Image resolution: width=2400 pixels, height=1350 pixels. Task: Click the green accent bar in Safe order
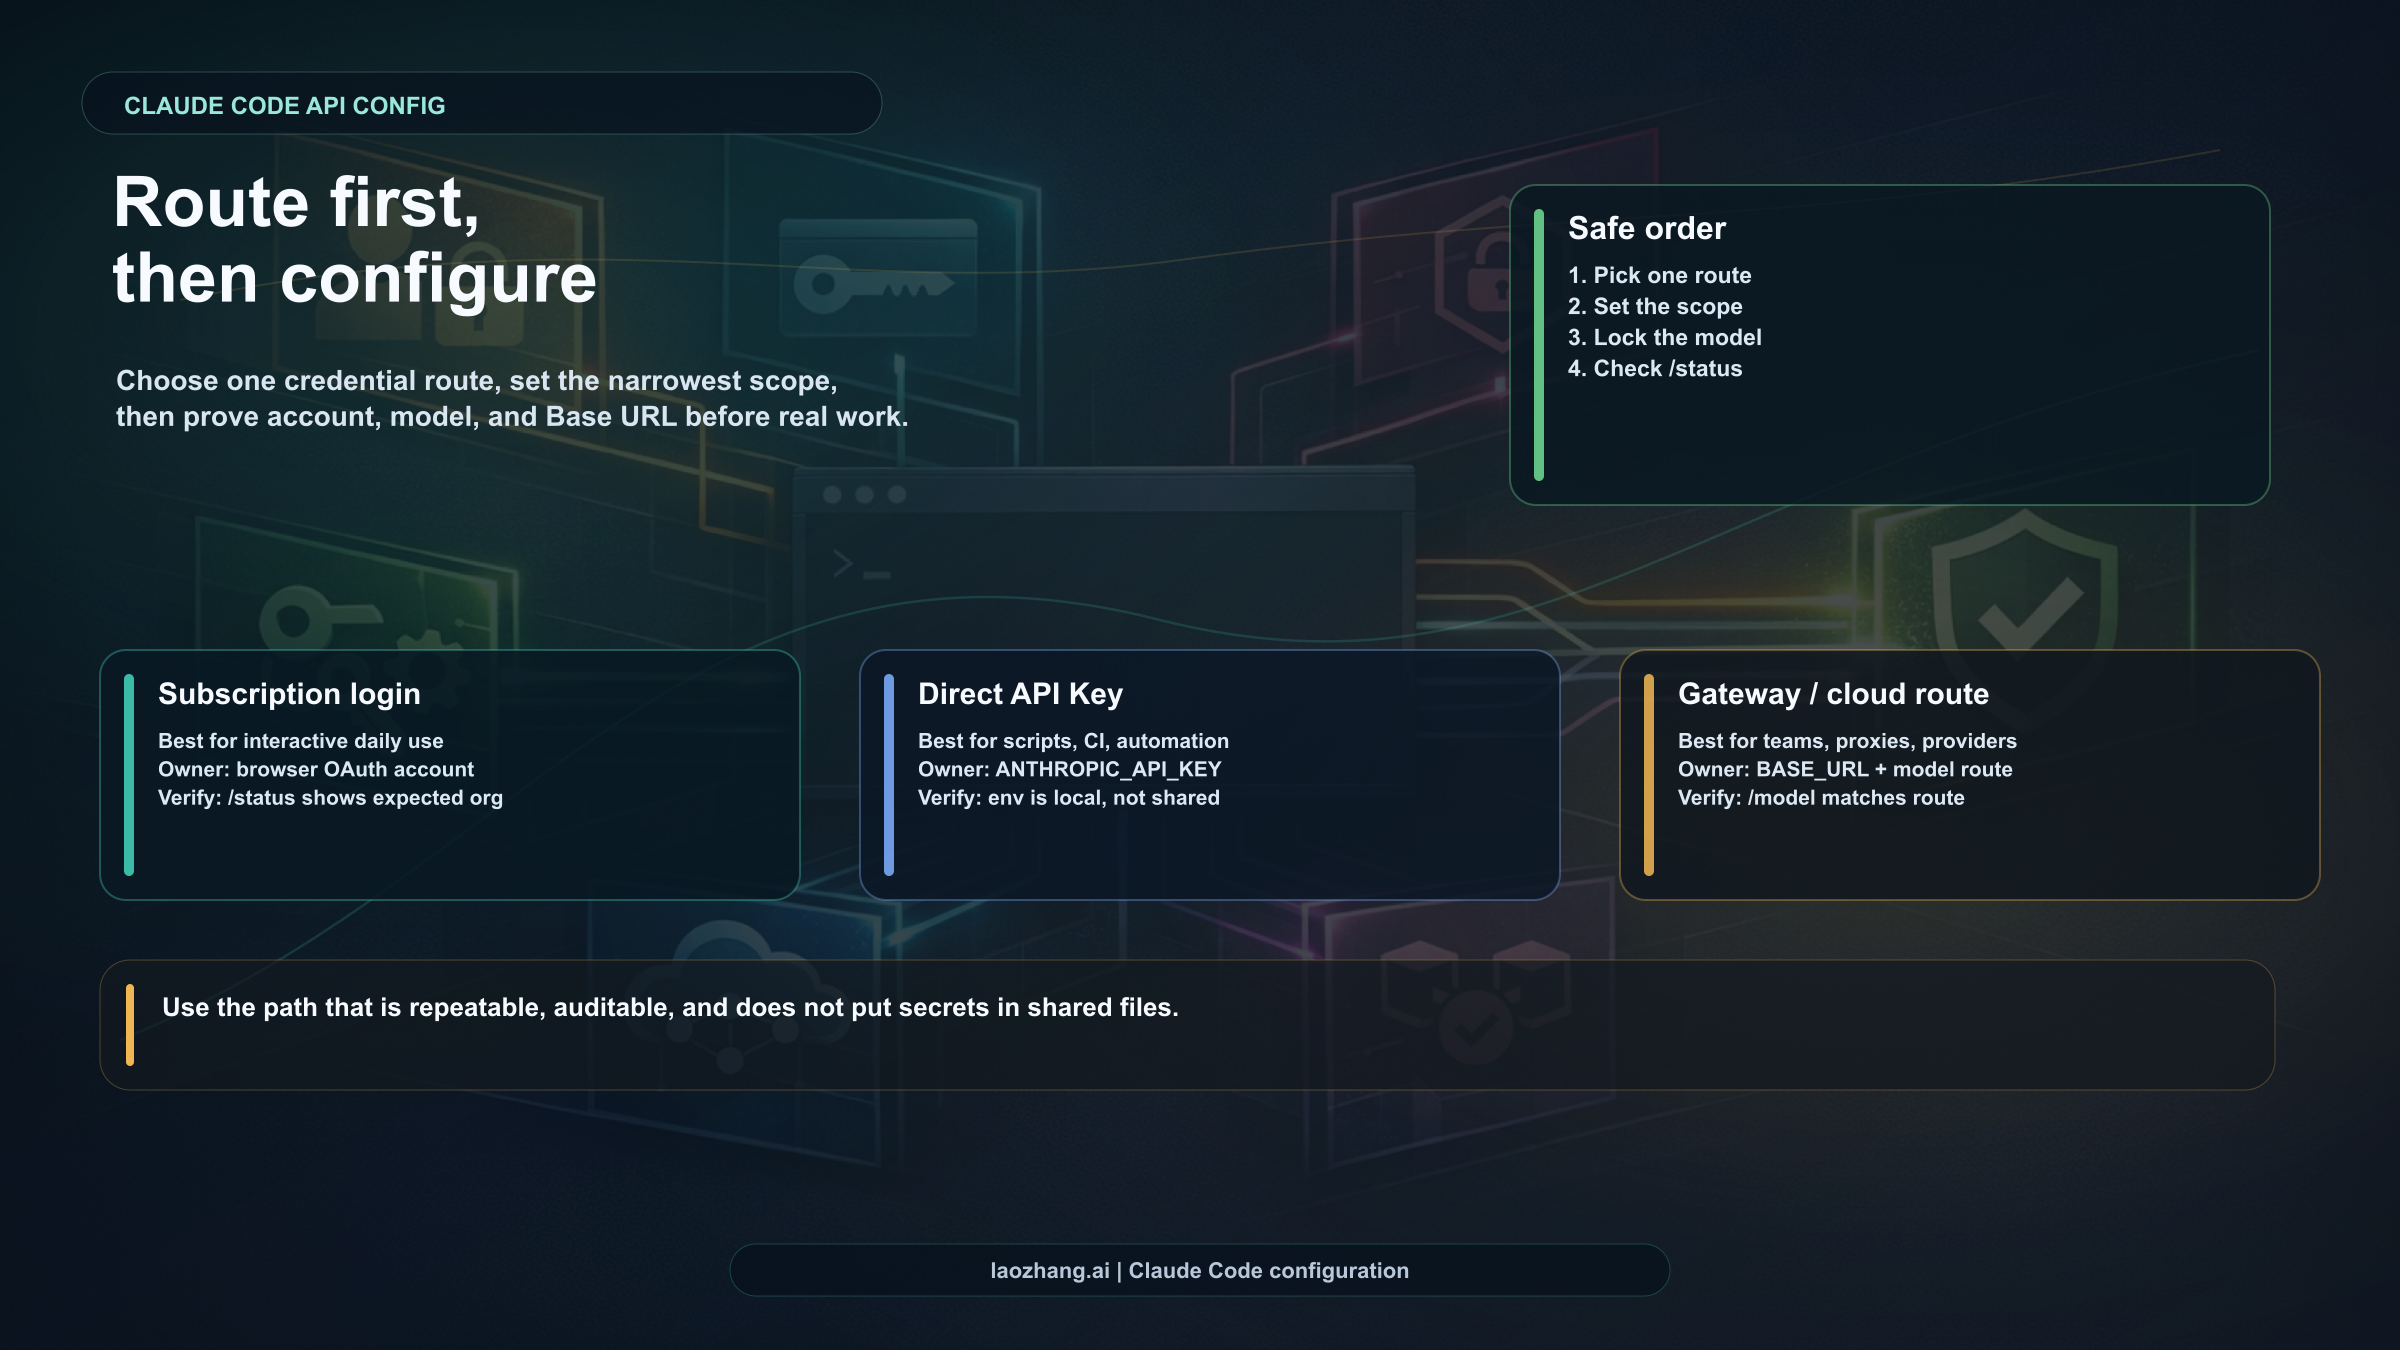coord(1539,345)
